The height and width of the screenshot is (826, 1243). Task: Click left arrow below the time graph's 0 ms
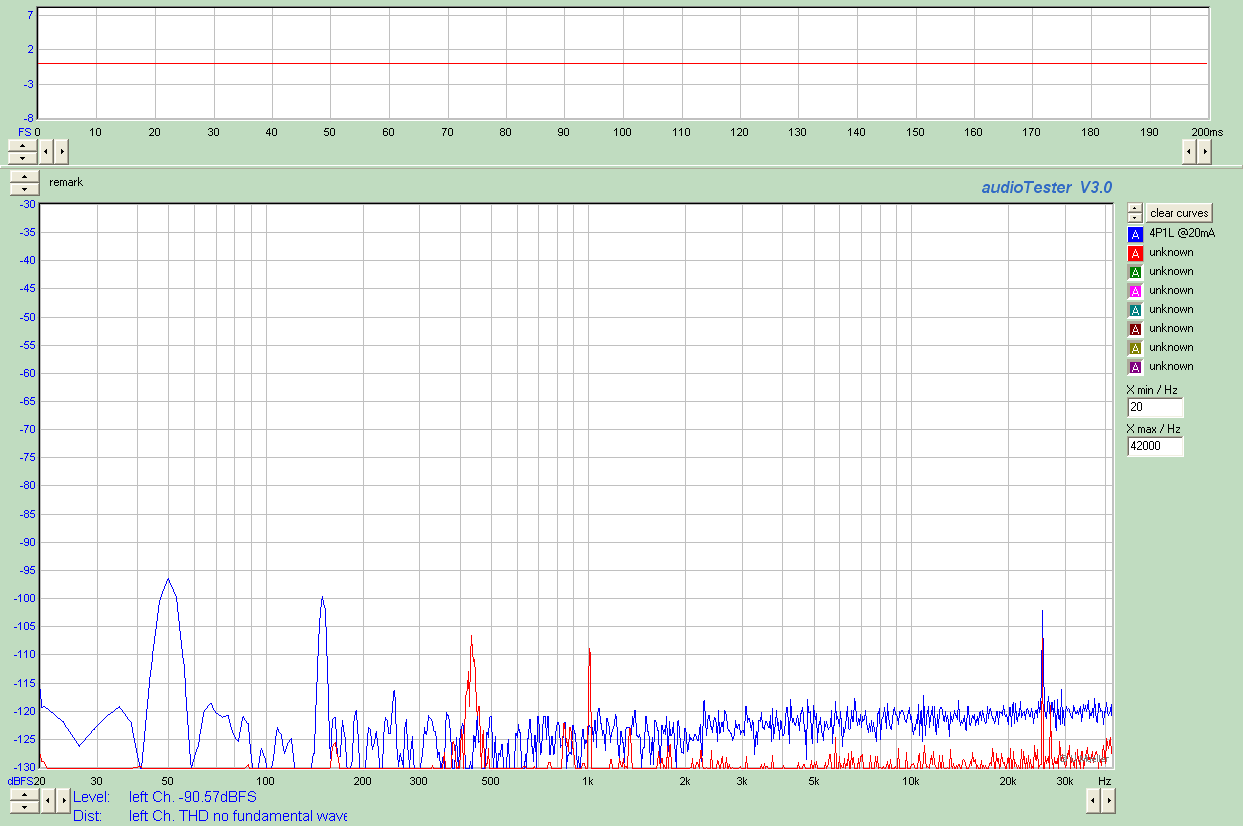(x=46, y=152)
